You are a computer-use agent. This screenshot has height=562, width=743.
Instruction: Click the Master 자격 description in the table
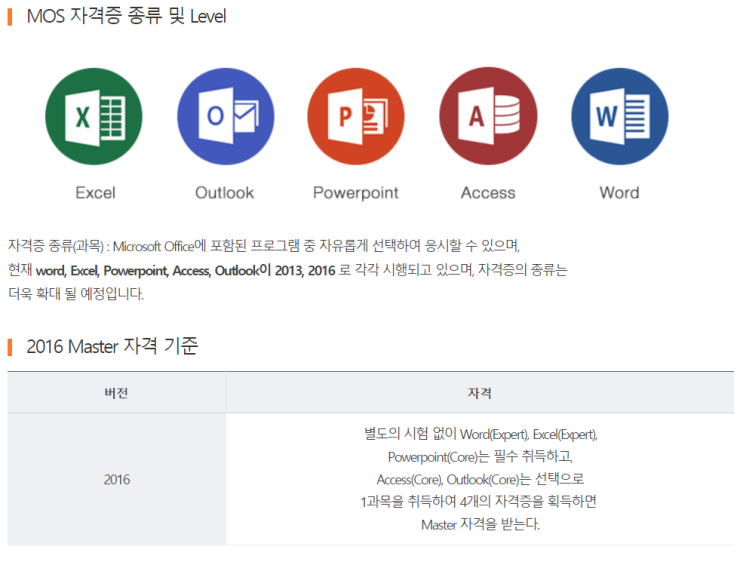coord(479,479)
